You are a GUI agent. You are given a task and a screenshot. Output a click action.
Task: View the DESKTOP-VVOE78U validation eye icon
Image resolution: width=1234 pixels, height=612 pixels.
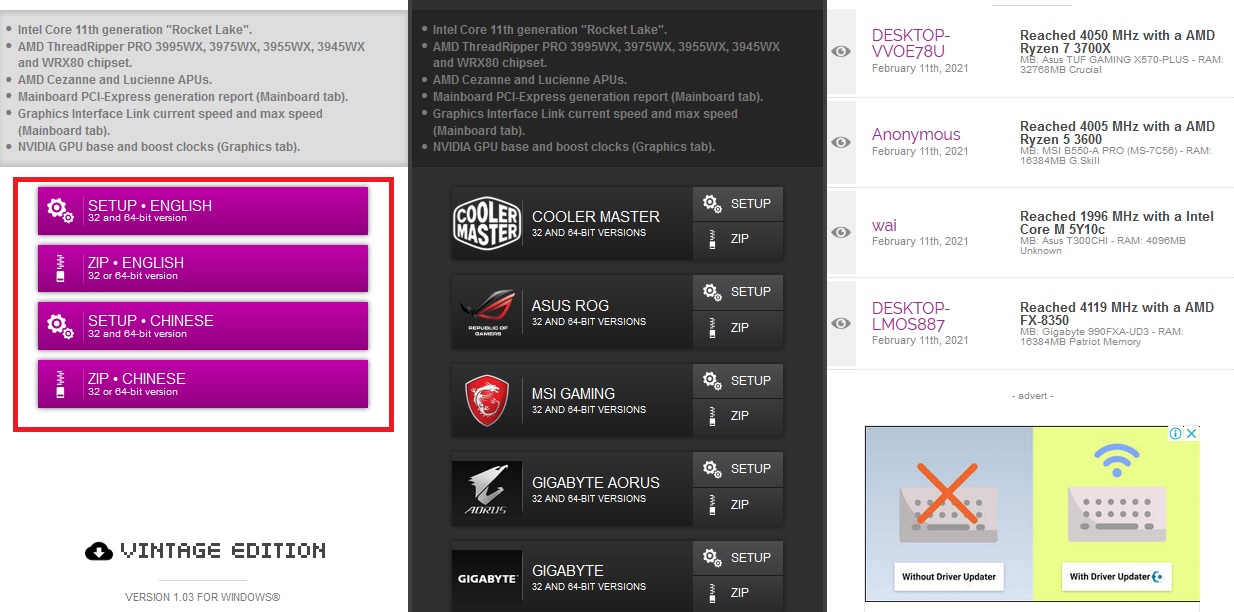click(842, 52)
